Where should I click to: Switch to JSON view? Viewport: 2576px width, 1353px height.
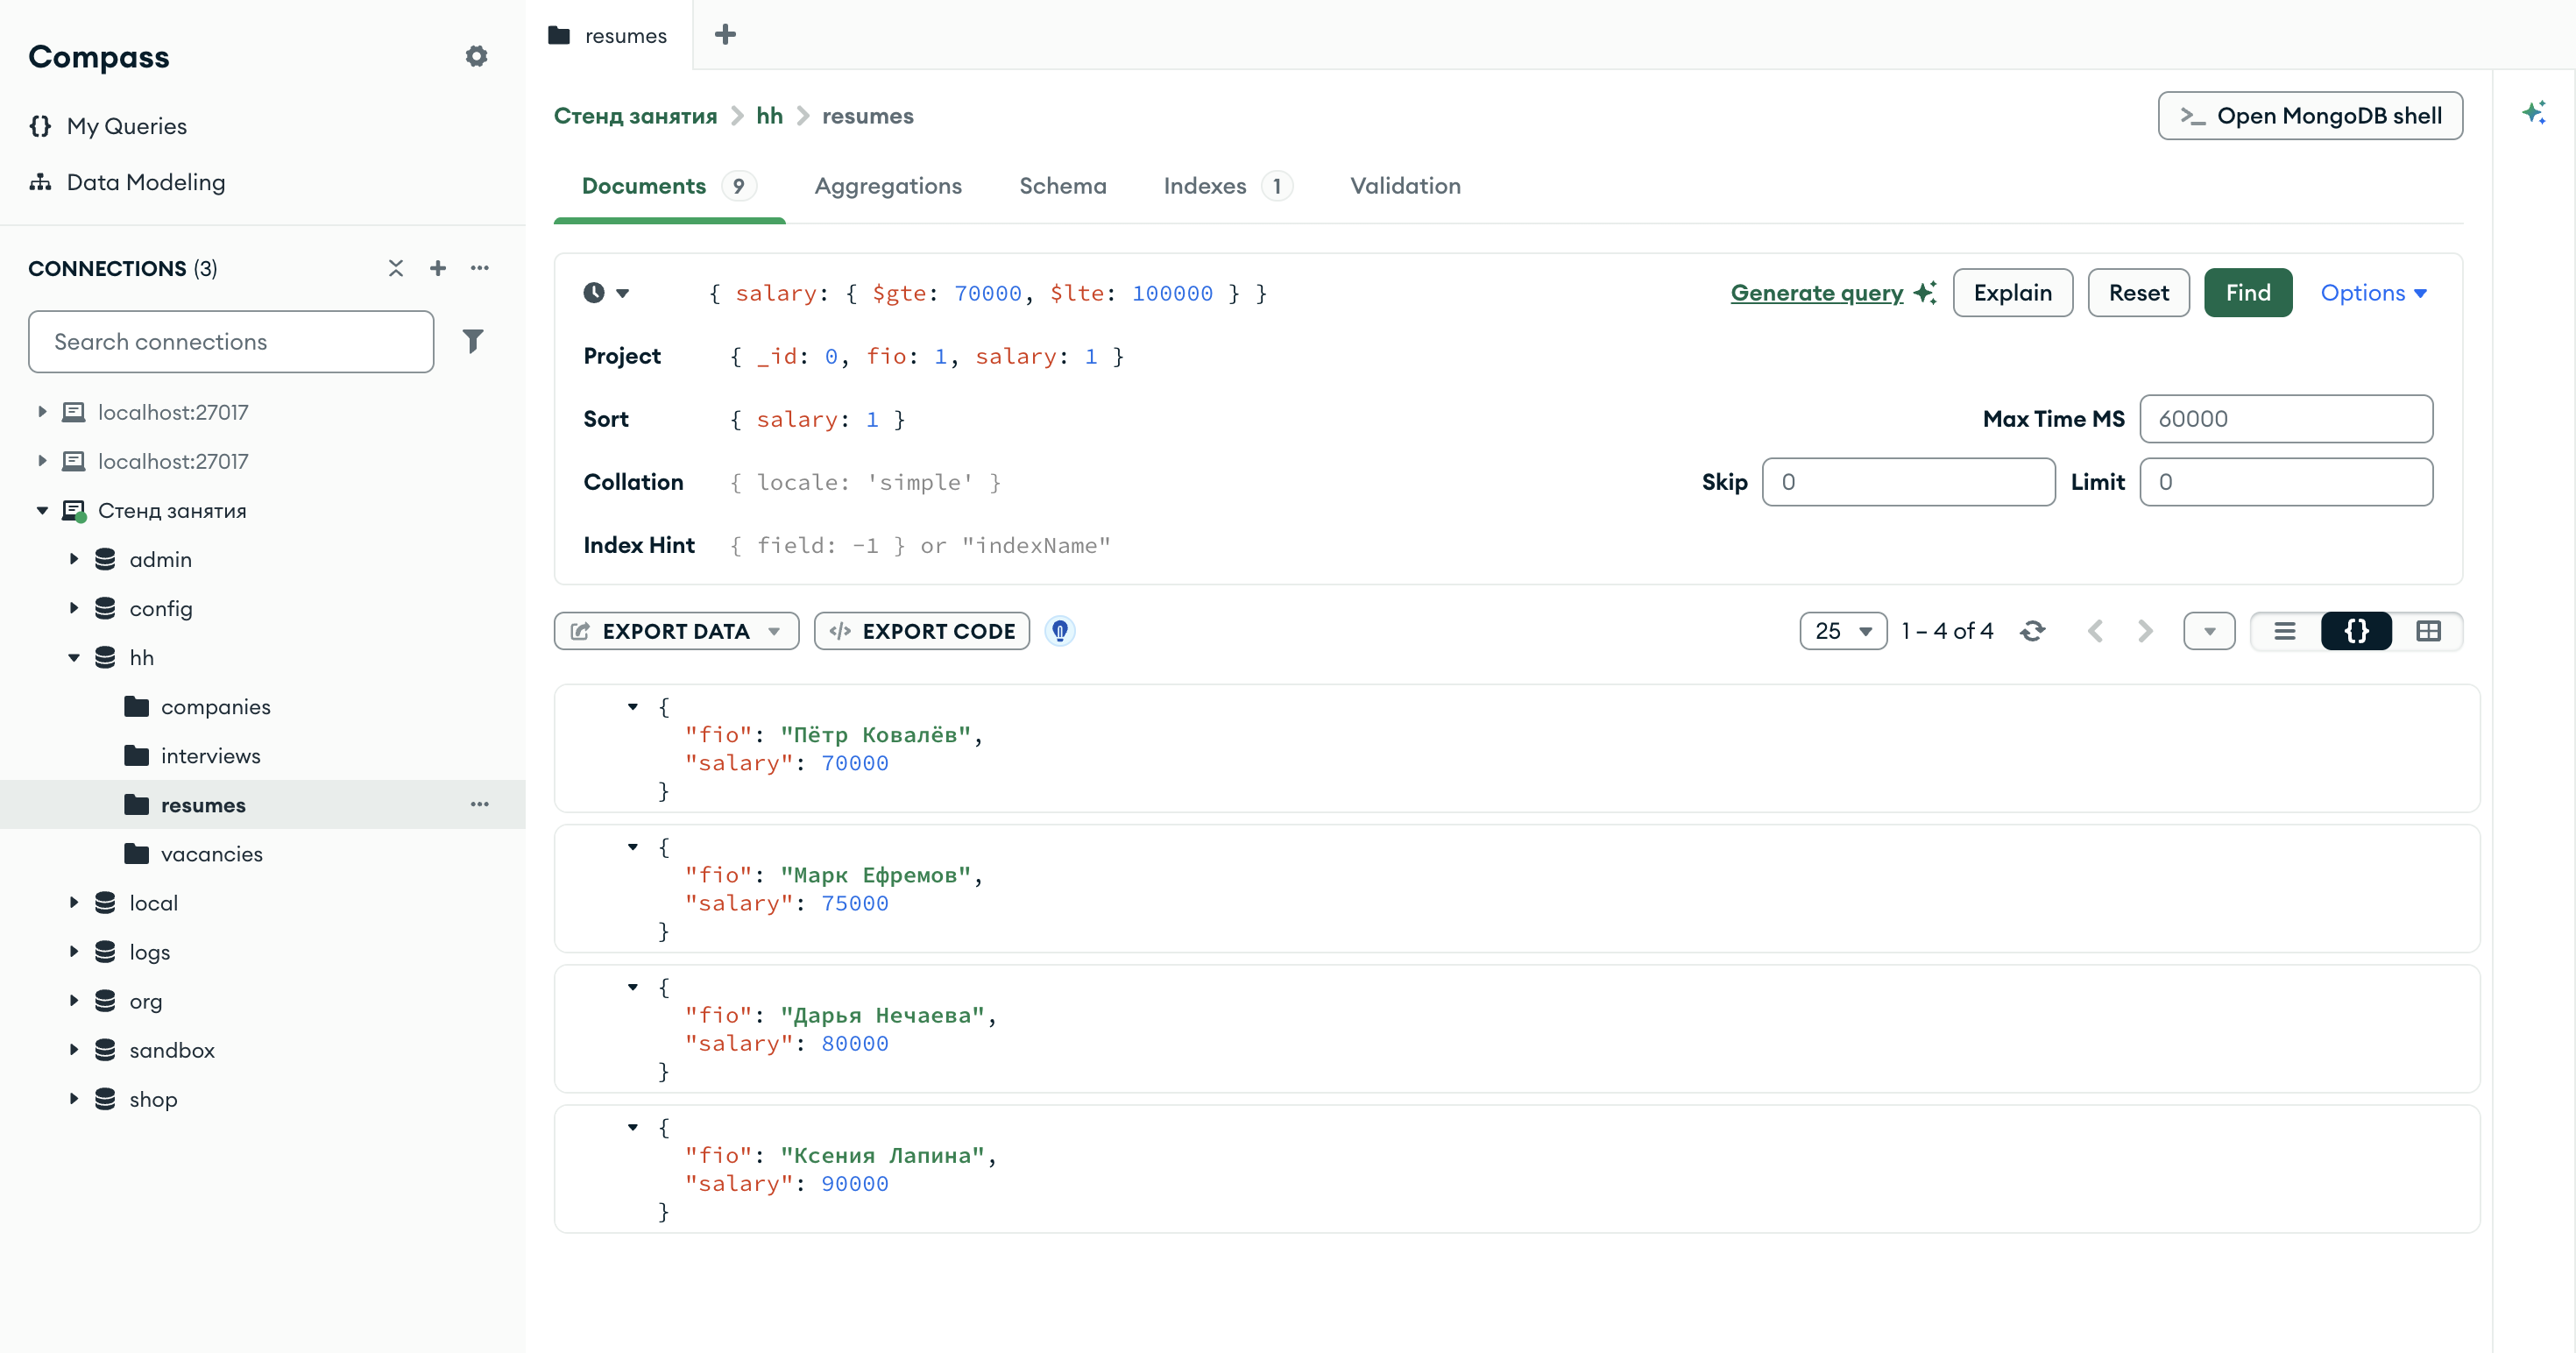click(2356, 631)
